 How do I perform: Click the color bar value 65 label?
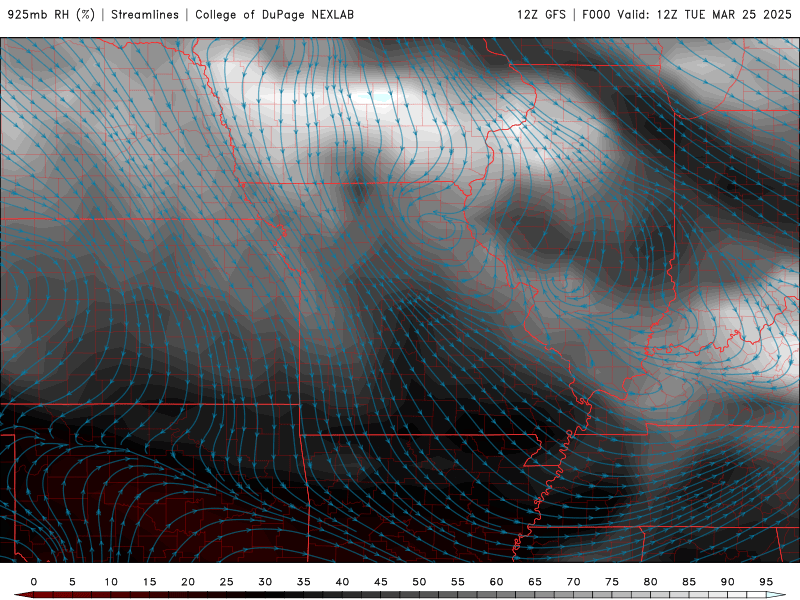point(535,582)
